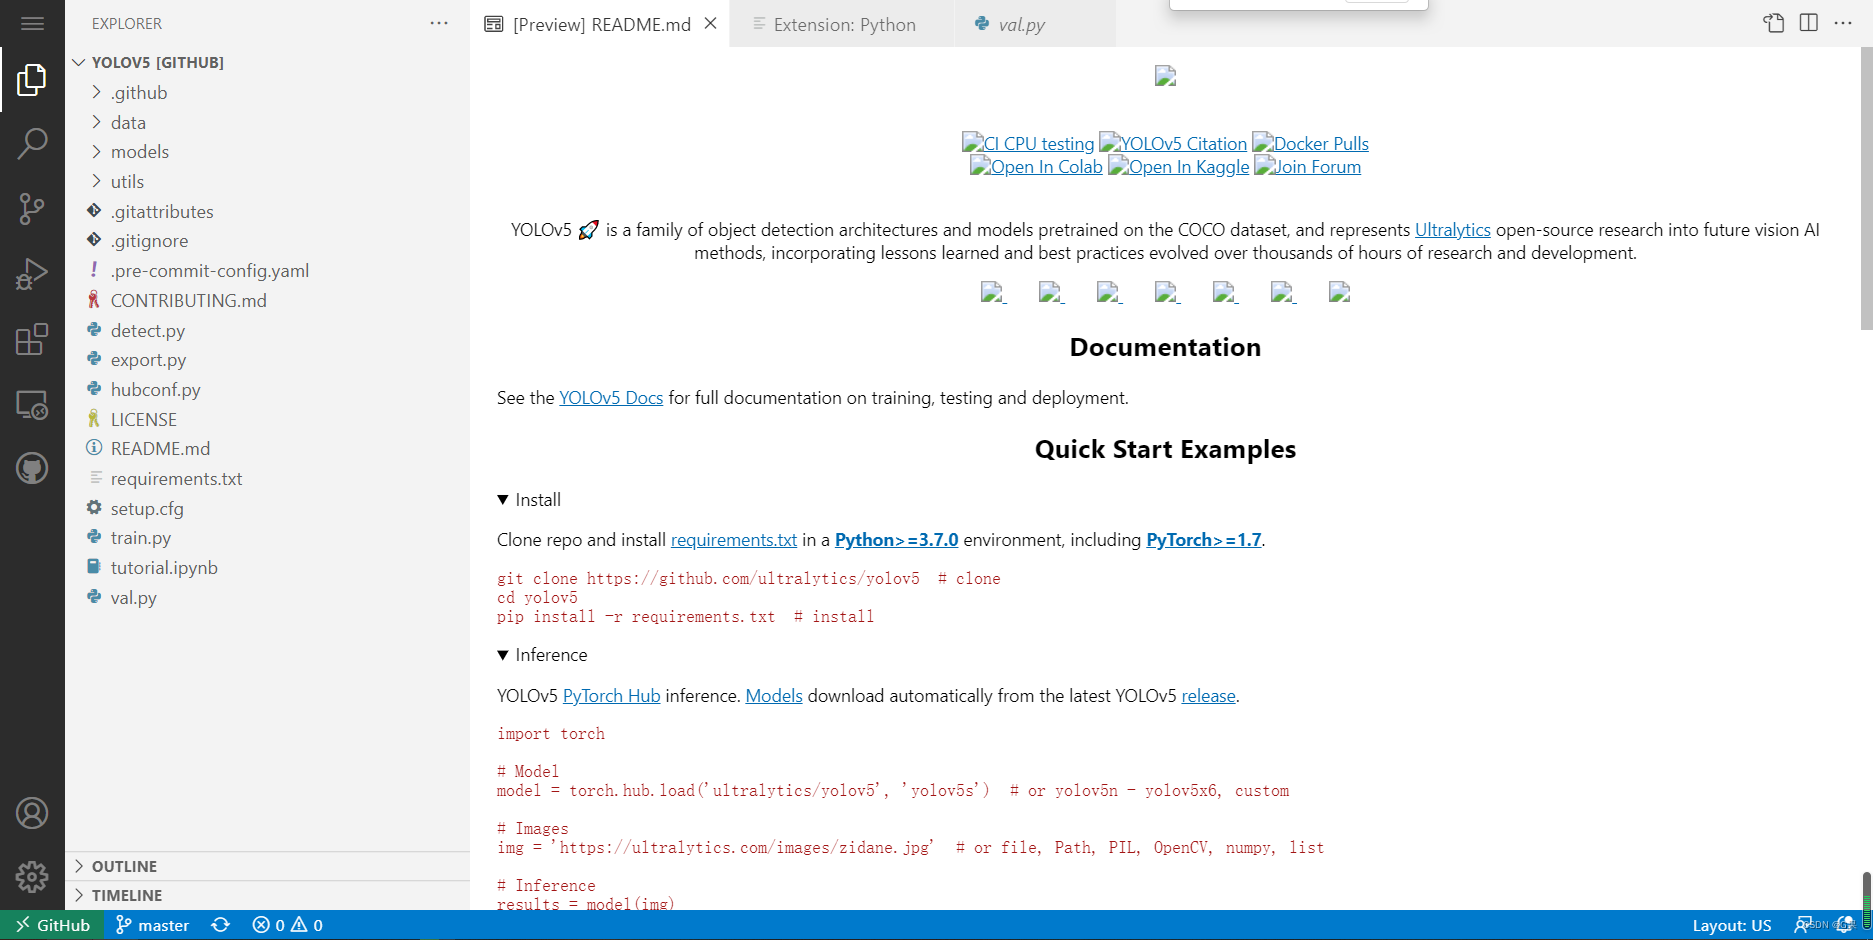
Task: Open Explorer views and more actions menu
Action: (439, 23)
